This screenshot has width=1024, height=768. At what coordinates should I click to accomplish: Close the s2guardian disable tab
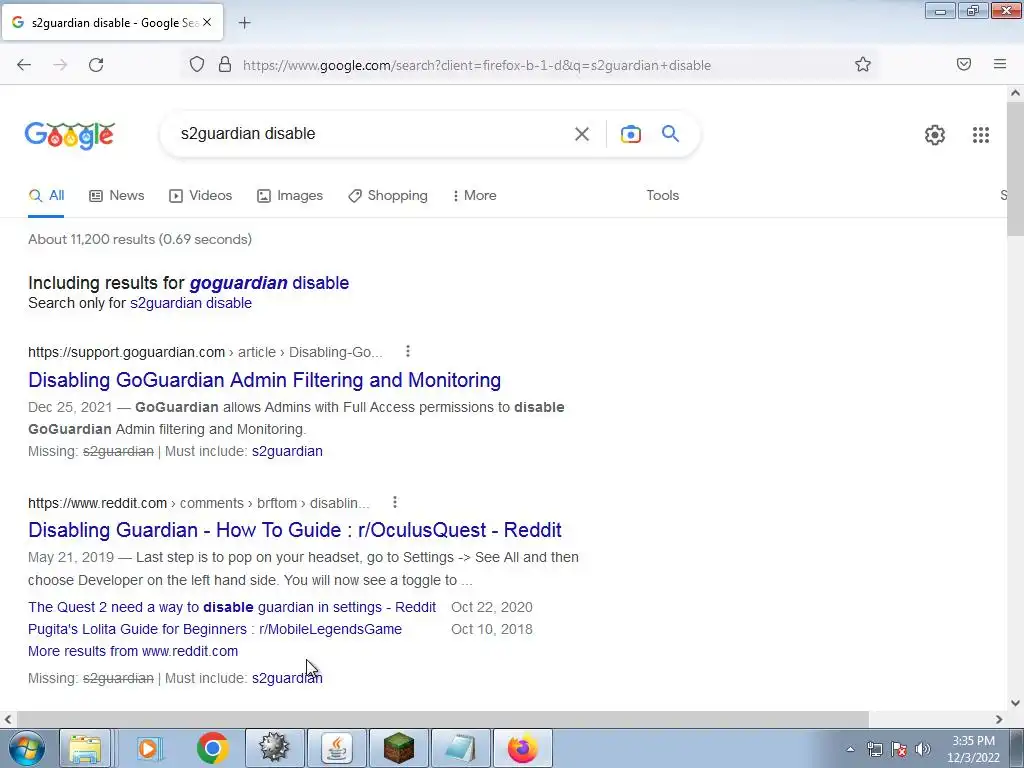(x=207, y=22)
